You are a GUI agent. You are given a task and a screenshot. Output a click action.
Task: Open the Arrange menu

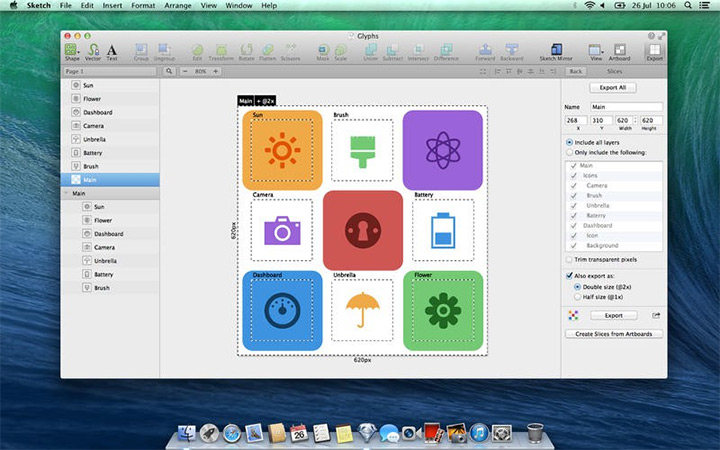click(176, 6)
